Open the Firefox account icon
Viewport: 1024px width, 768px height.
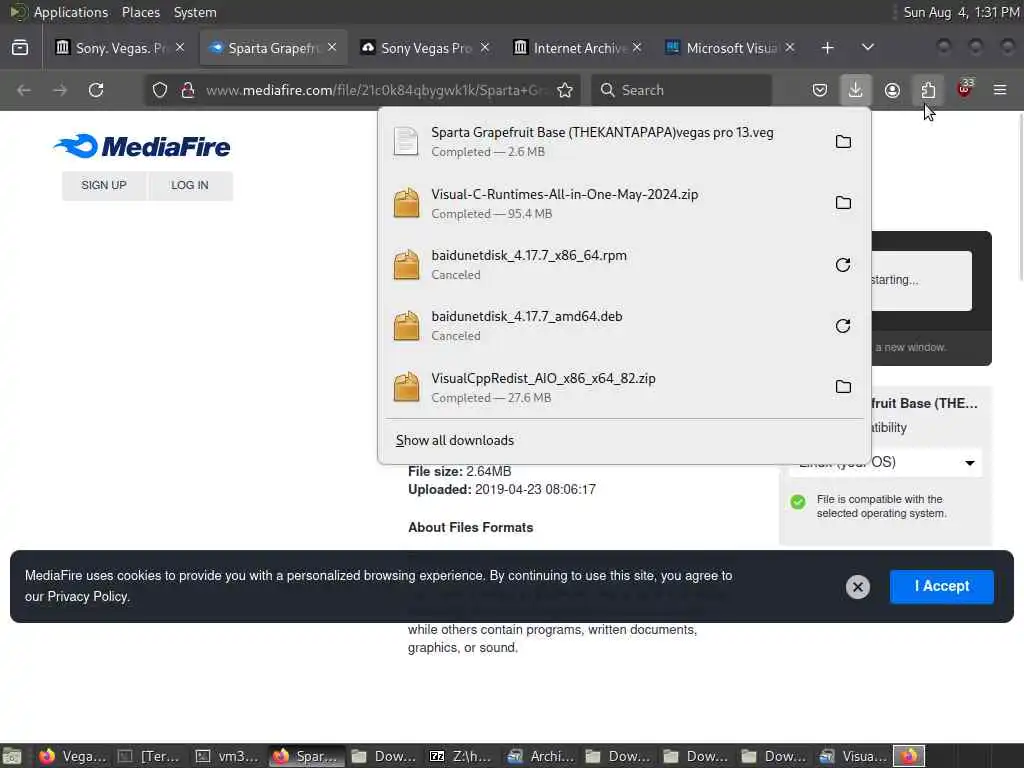coord(892,90)
